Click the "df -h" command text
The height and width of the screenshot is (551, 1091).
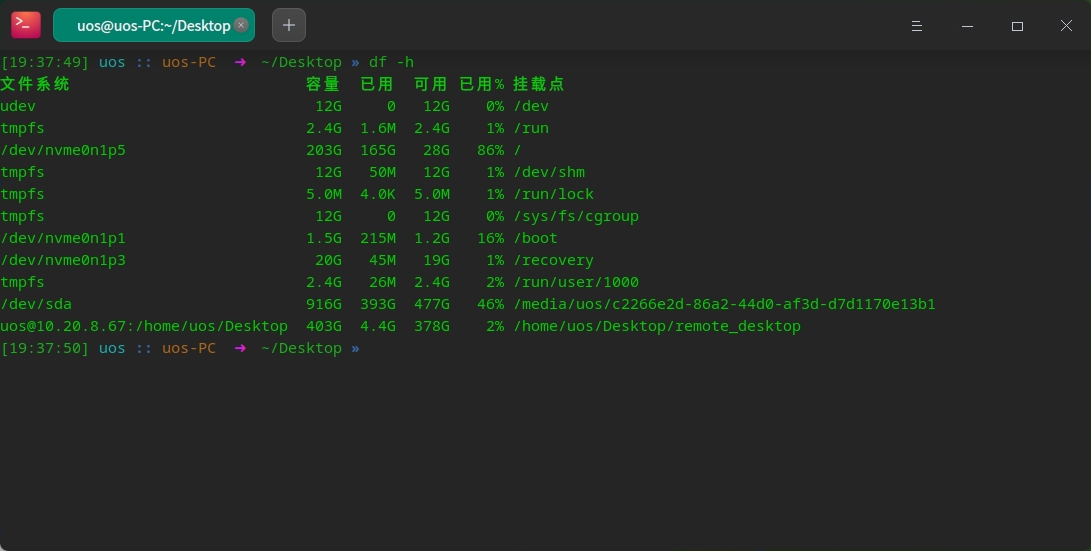(391, 62)
